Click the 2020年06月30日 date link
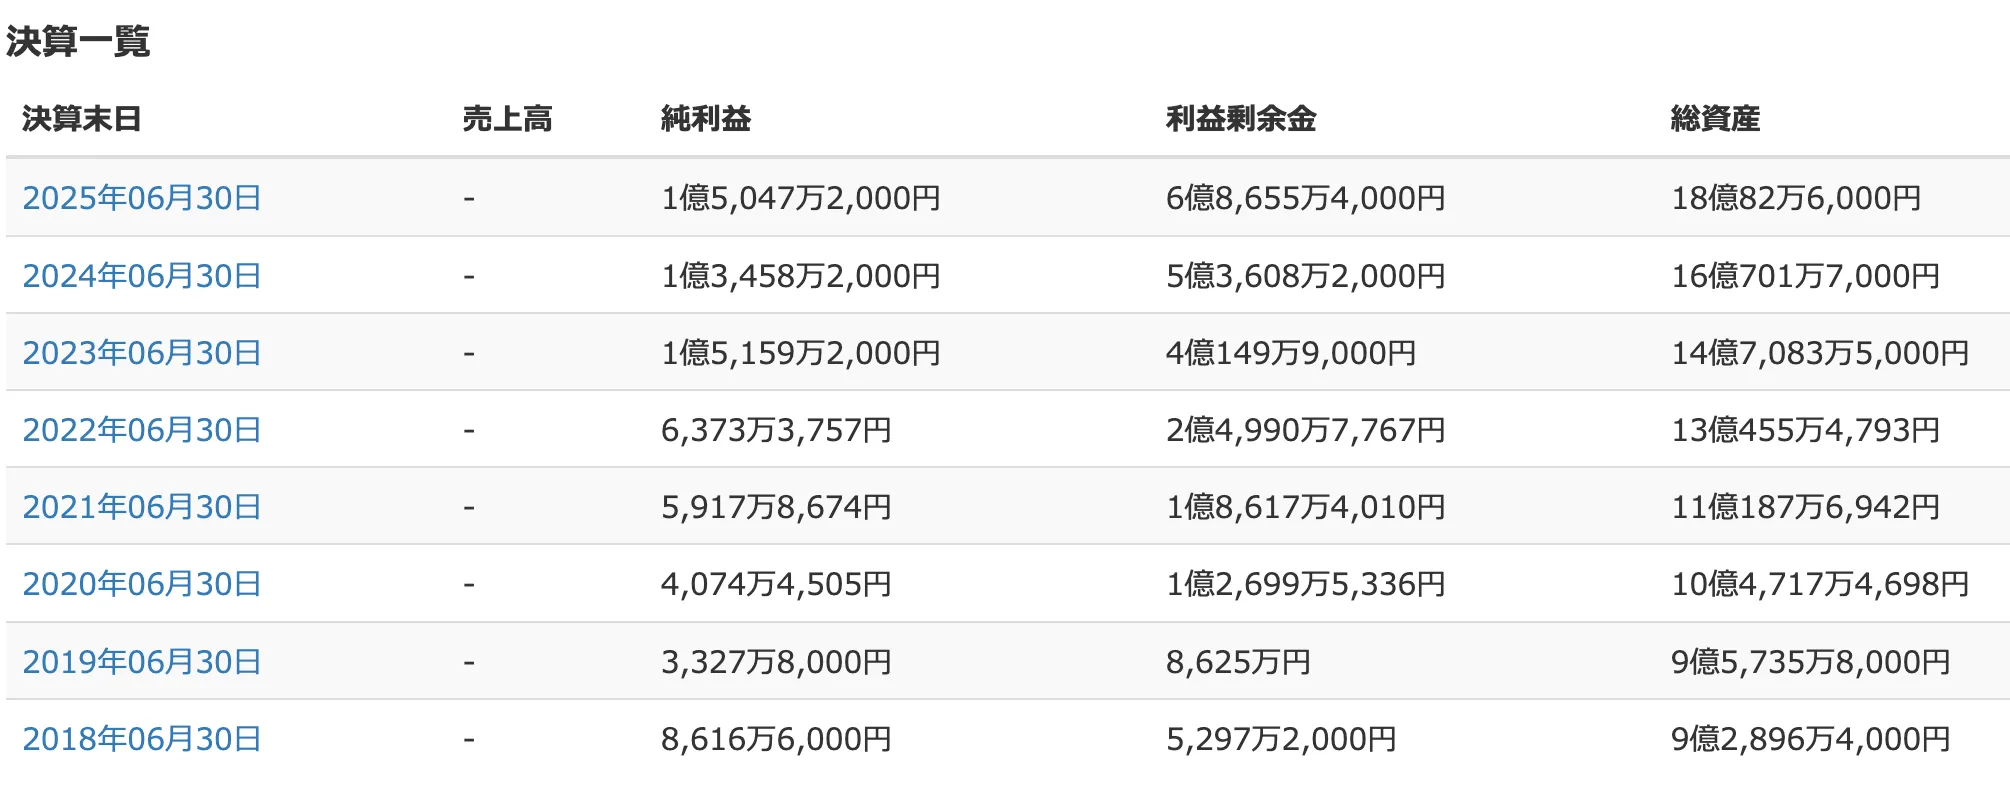The image size is (2010, 790). click(x=141, y=584)
